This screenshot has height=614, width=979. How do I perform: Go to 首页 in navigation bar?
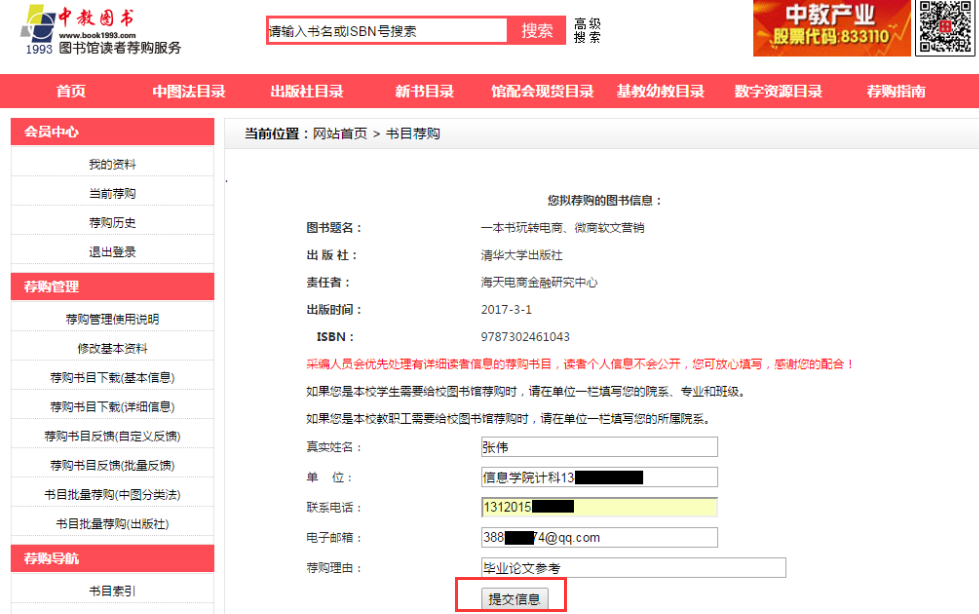[x=71, y=91]
